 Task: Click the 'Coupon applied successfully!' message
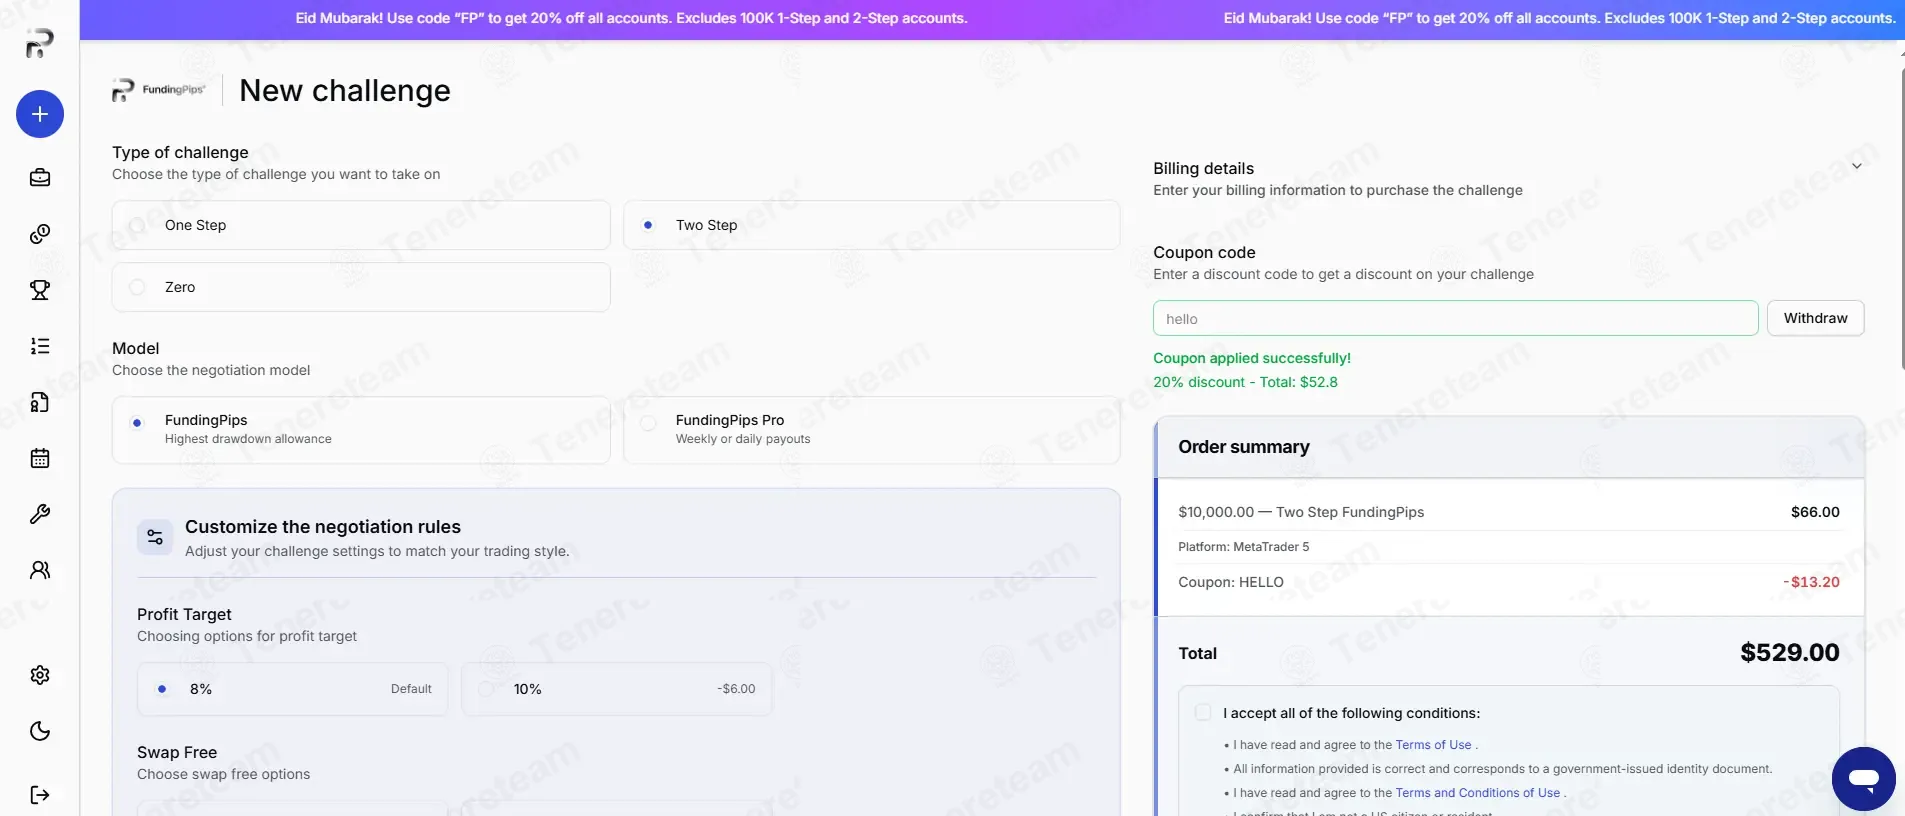coord(1252,358)
